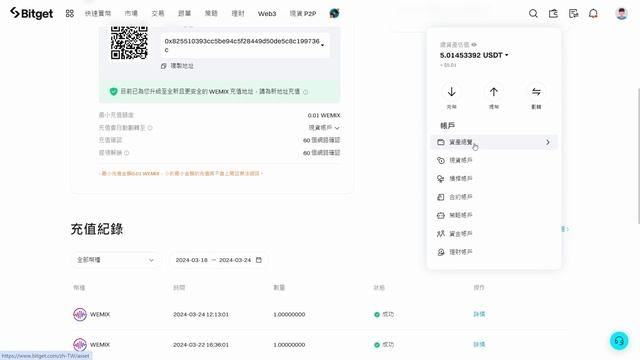This screenshot has height=360, width=640.
Task: Click the page vertical scrollbar
Action: click(638, 156)
